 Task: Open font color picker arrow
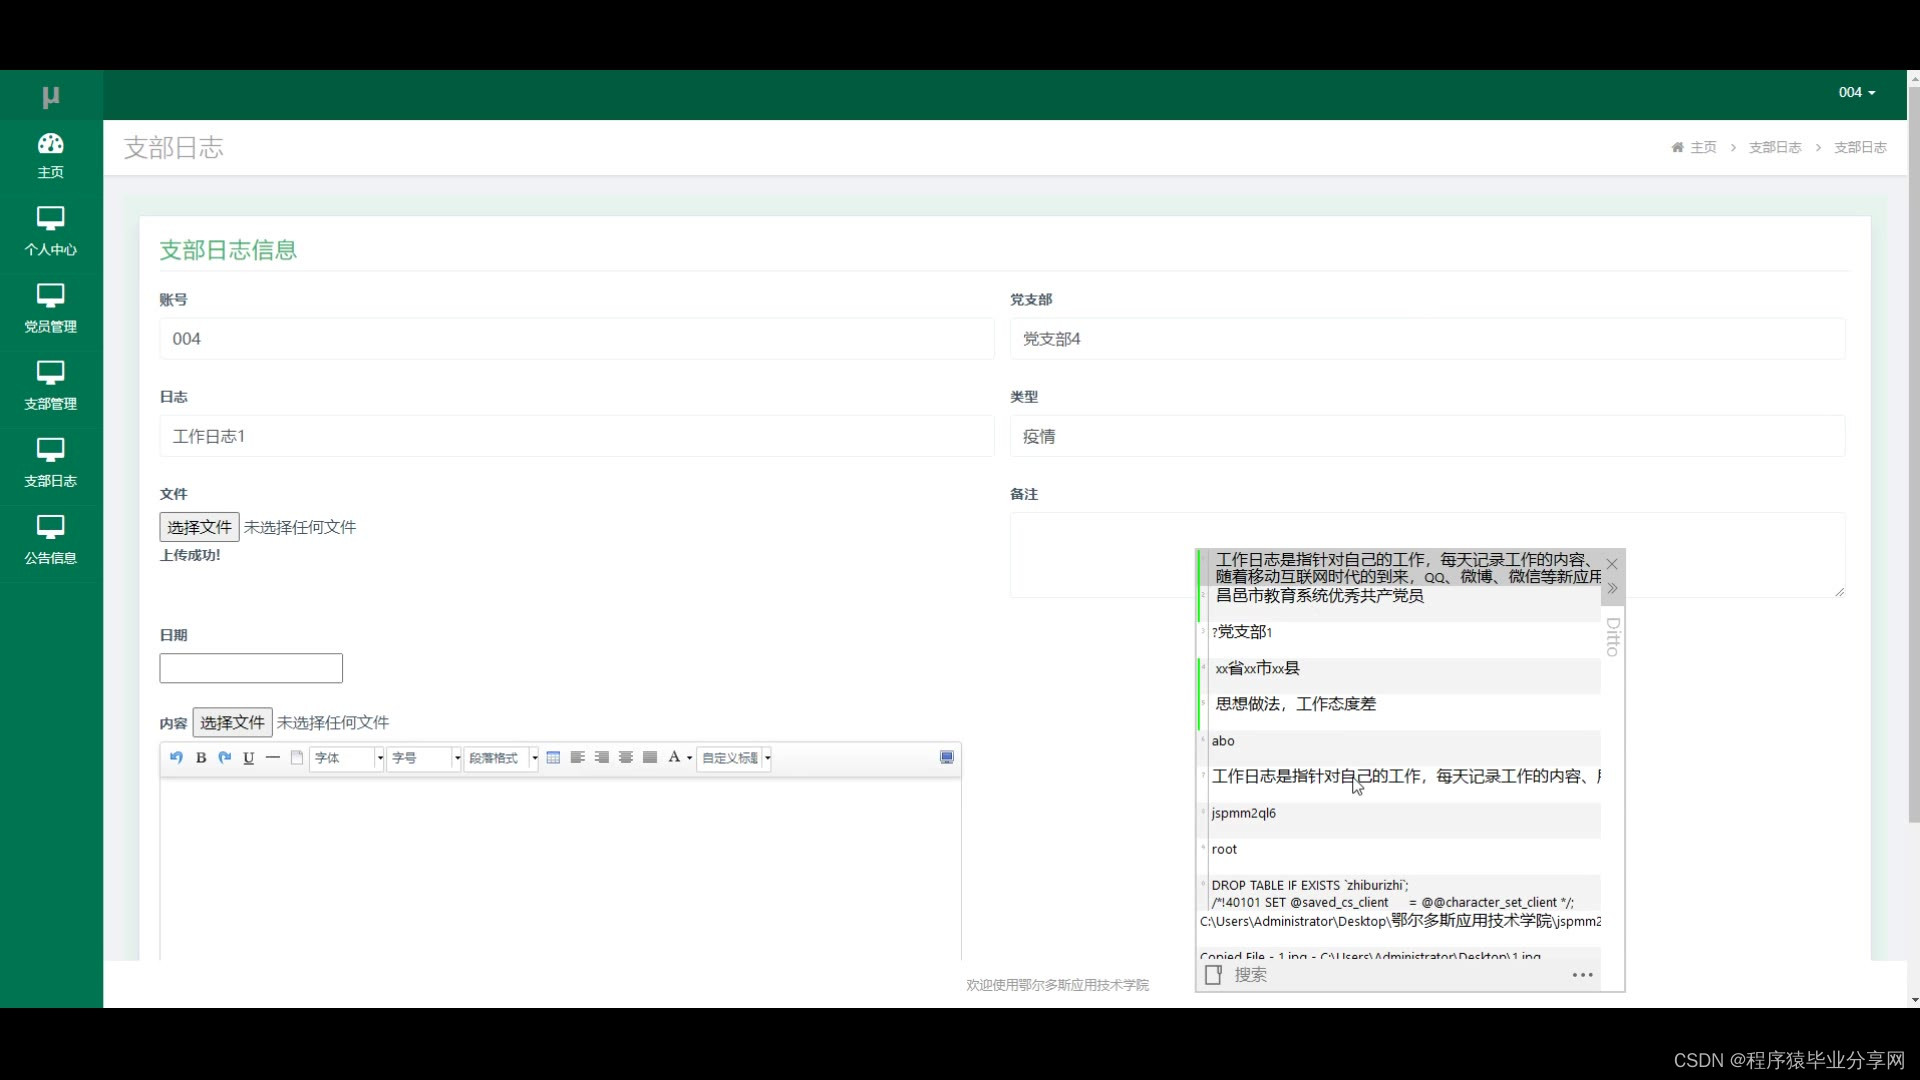689,758
